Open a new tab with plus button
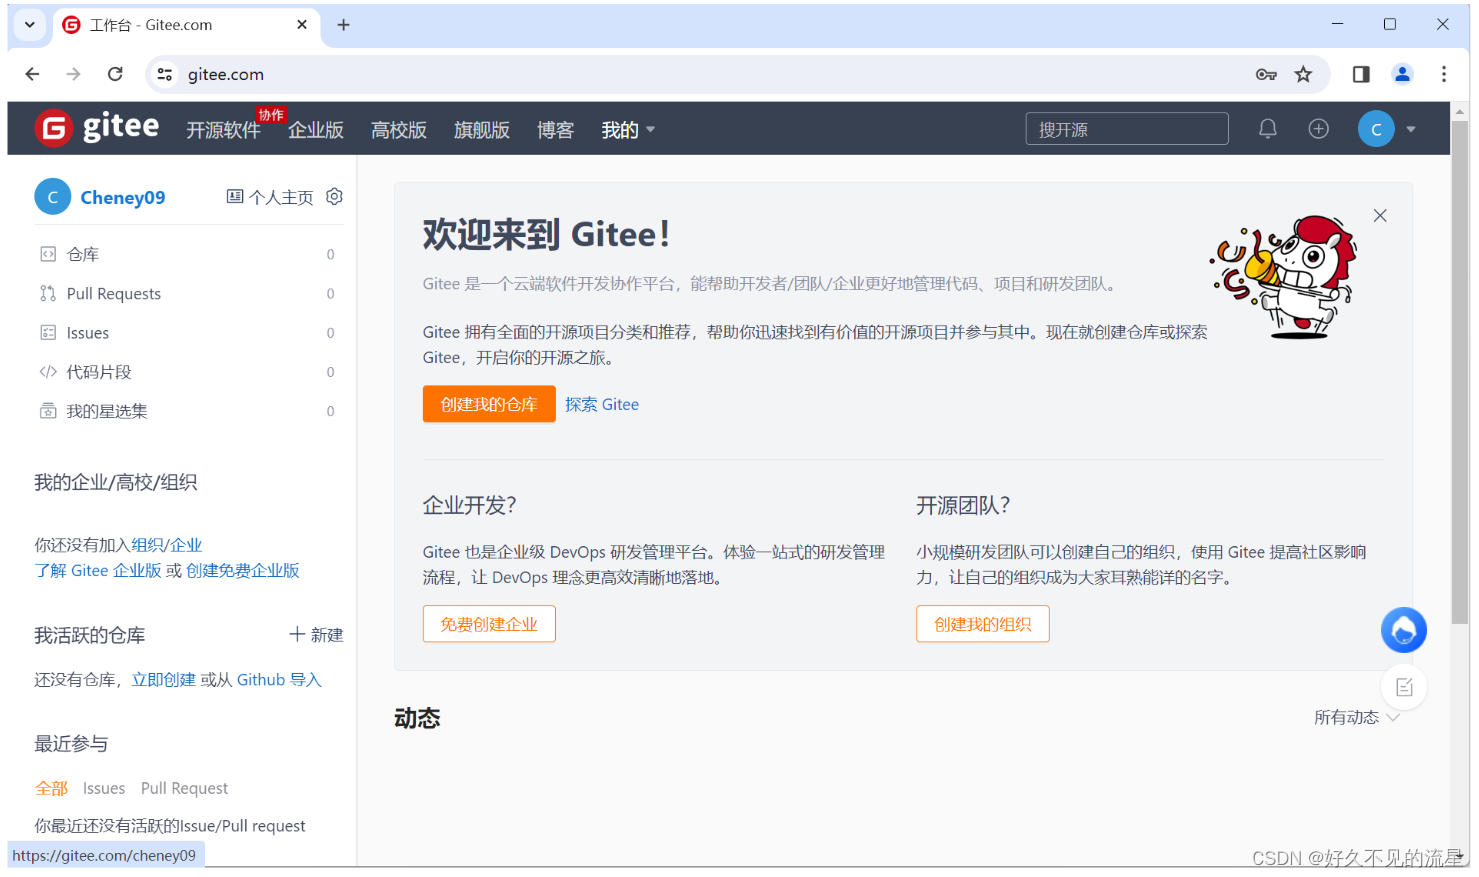The height and width of the screenshot is (877, 1479). pyautogui.click(x=343, y=25)
